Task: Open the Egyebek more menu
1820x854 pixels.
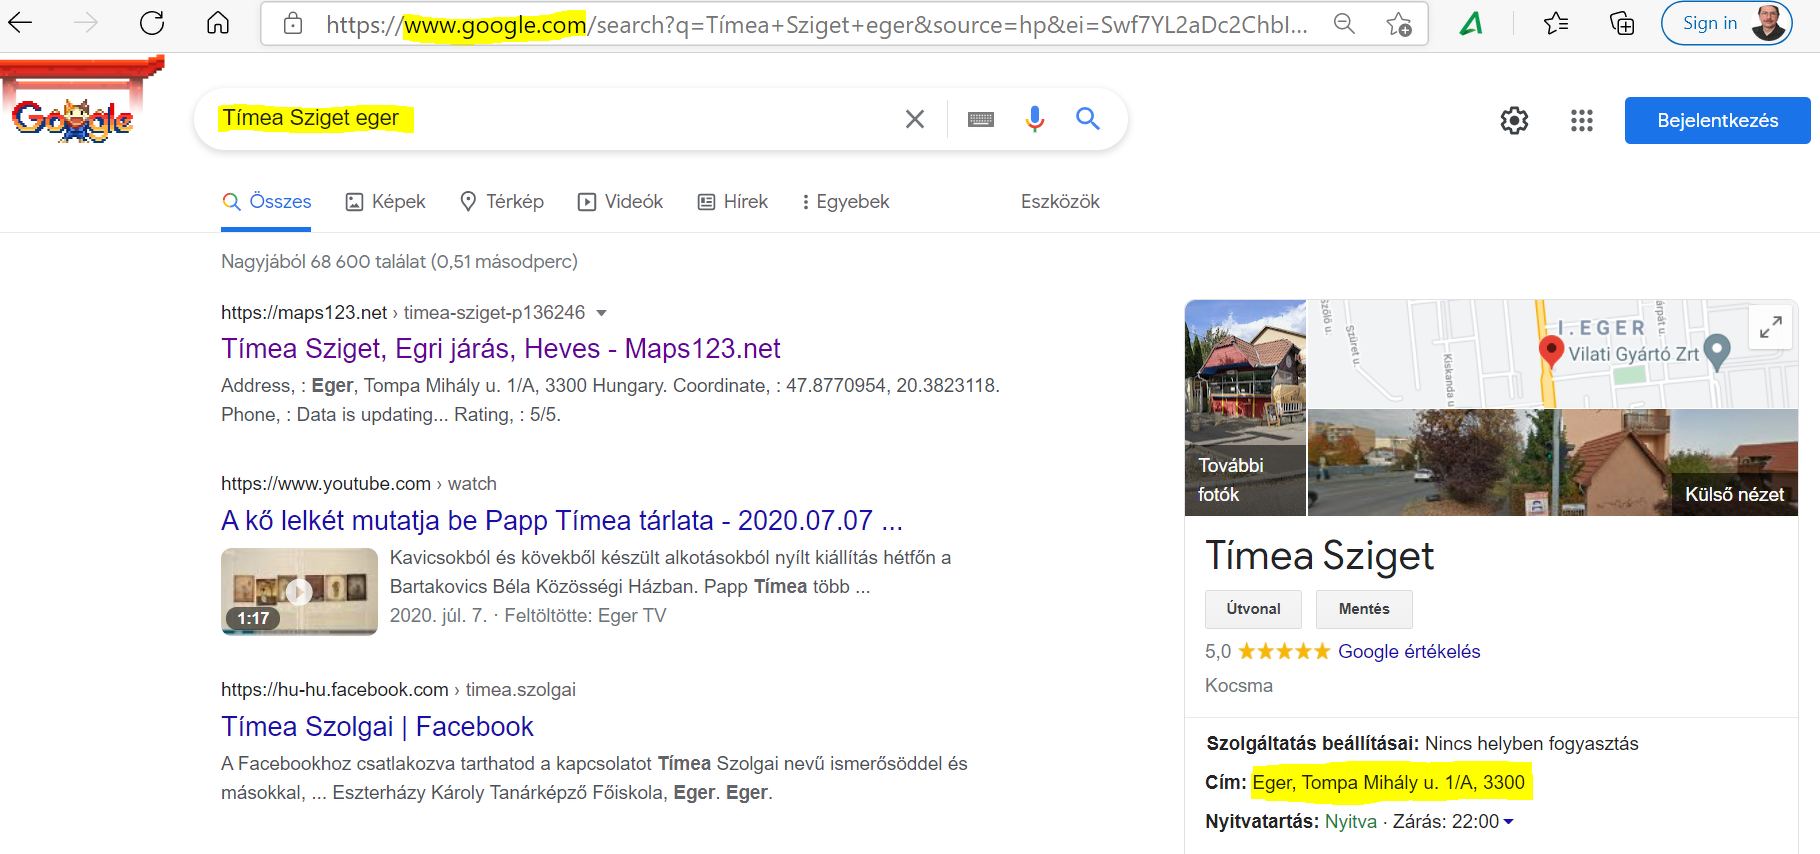Action: 845,202
